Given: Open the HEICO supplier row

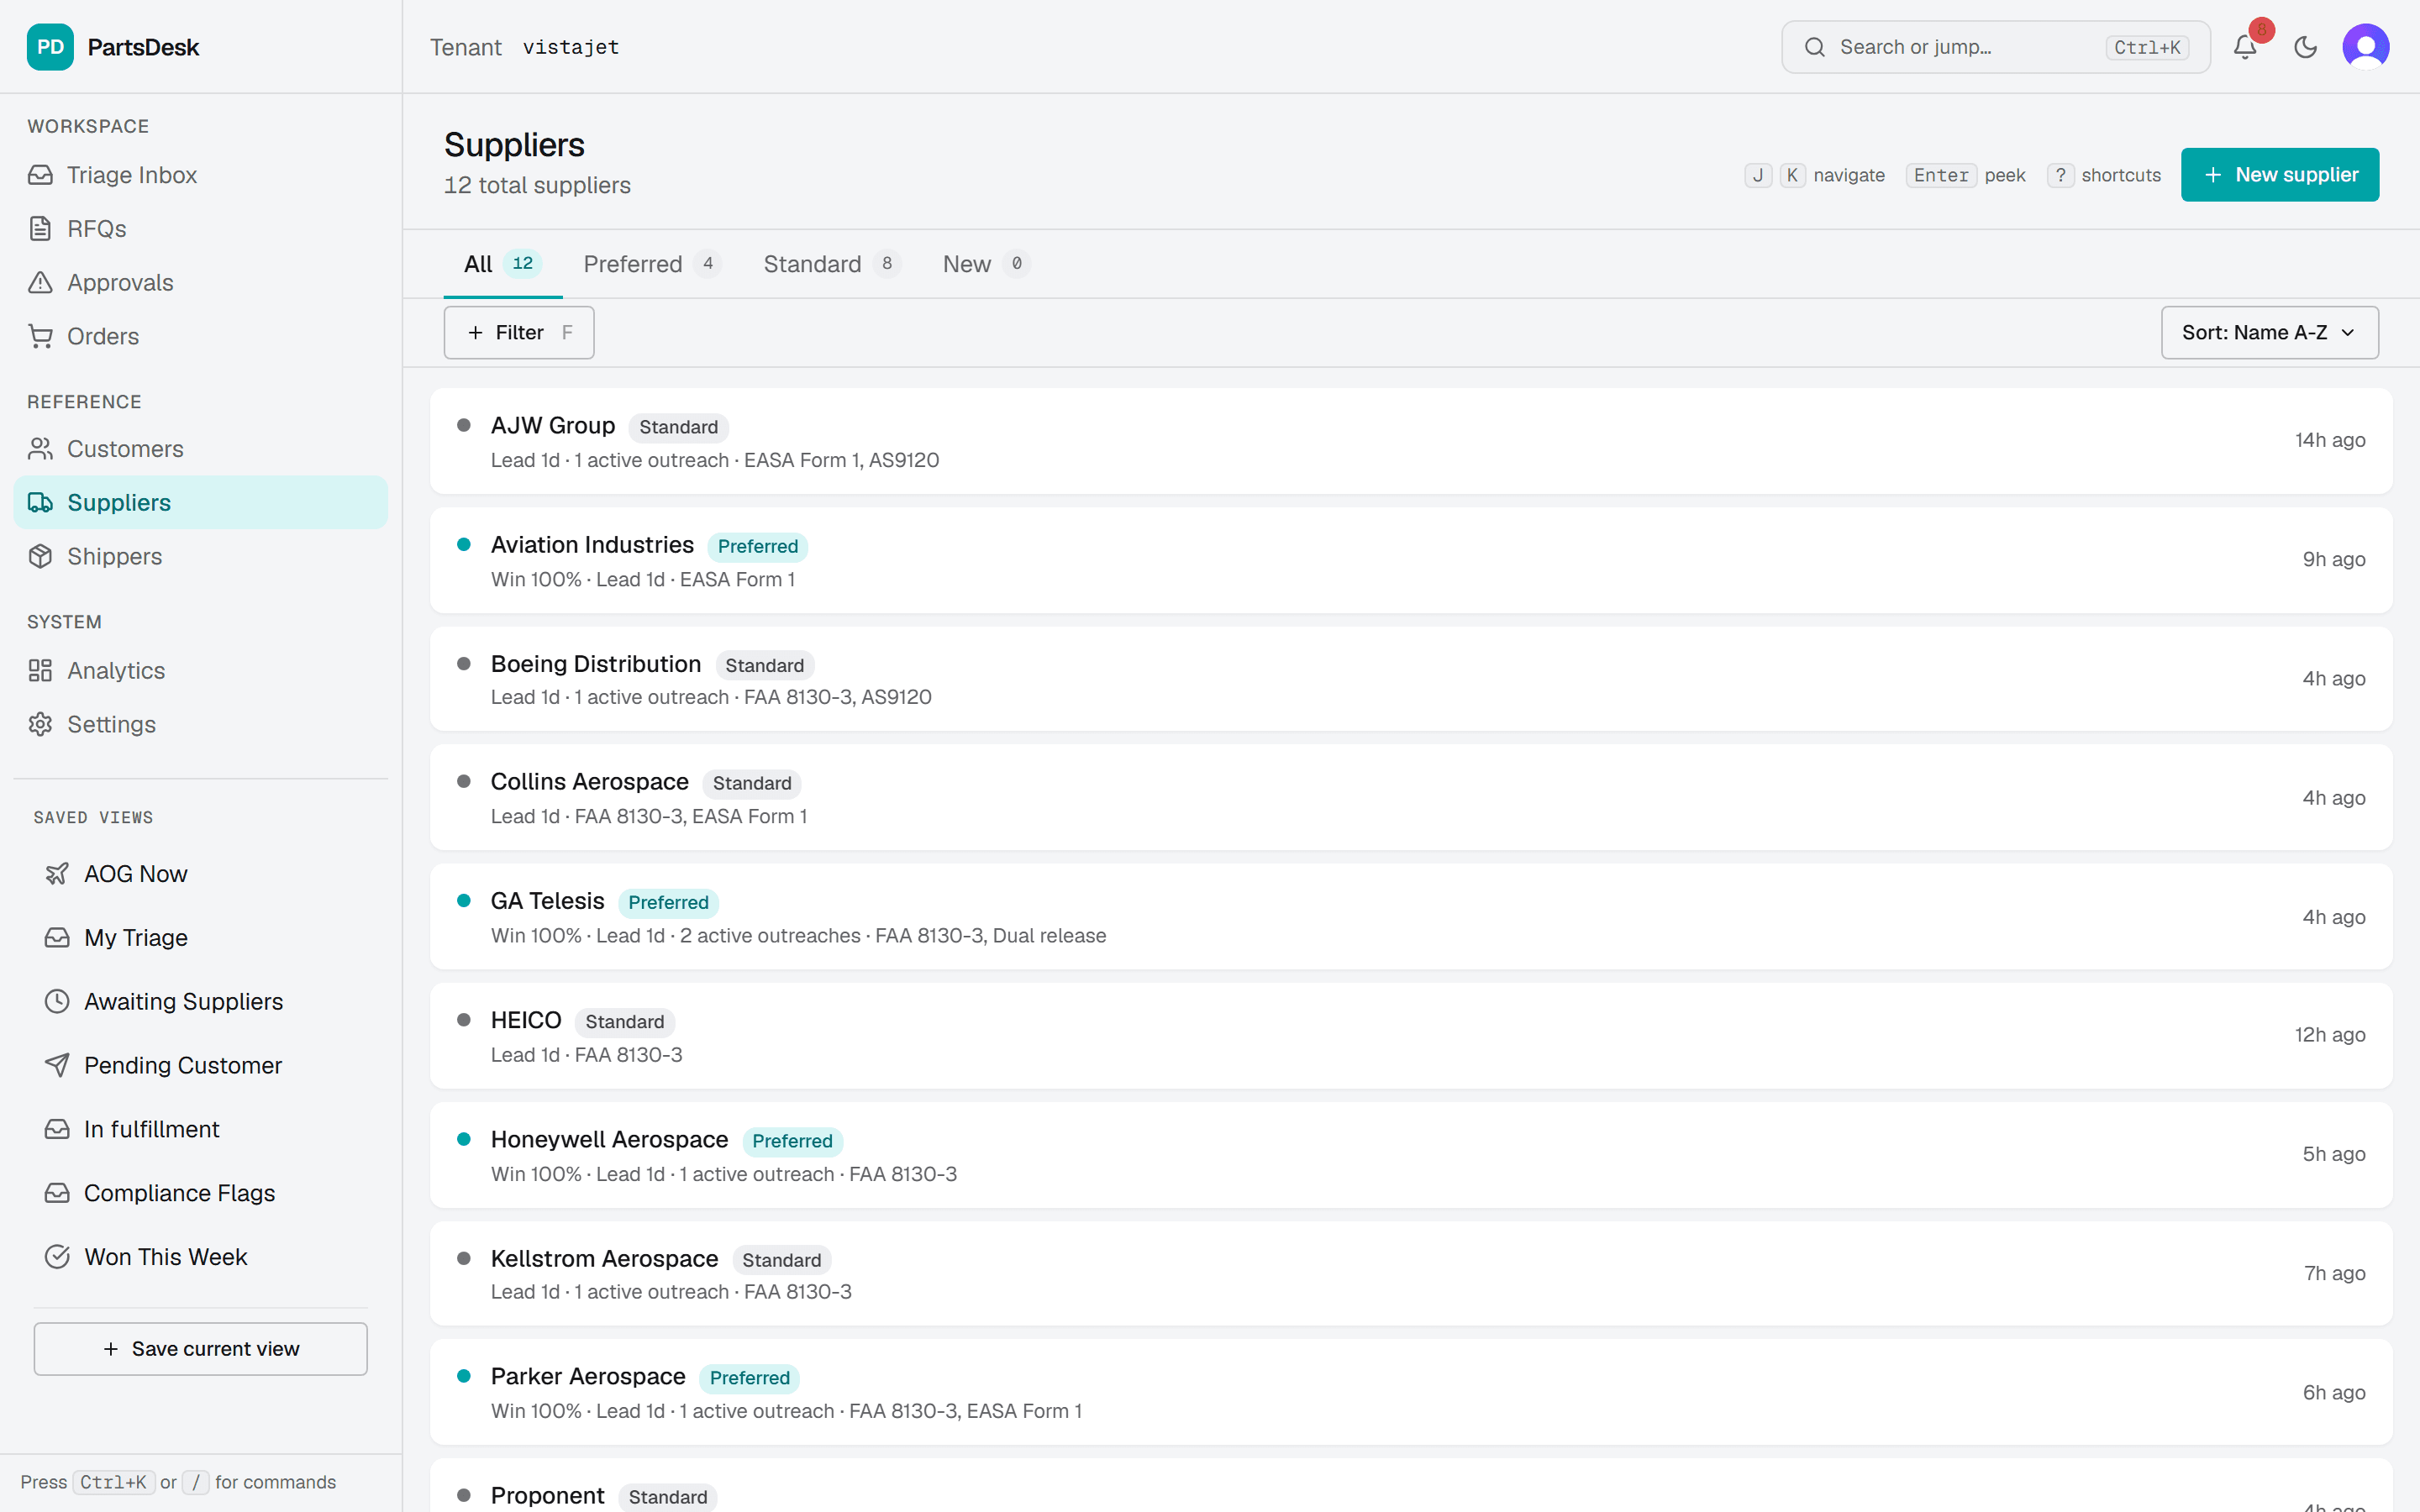Looking at the screenshot, I should tap(1411, 1036).
